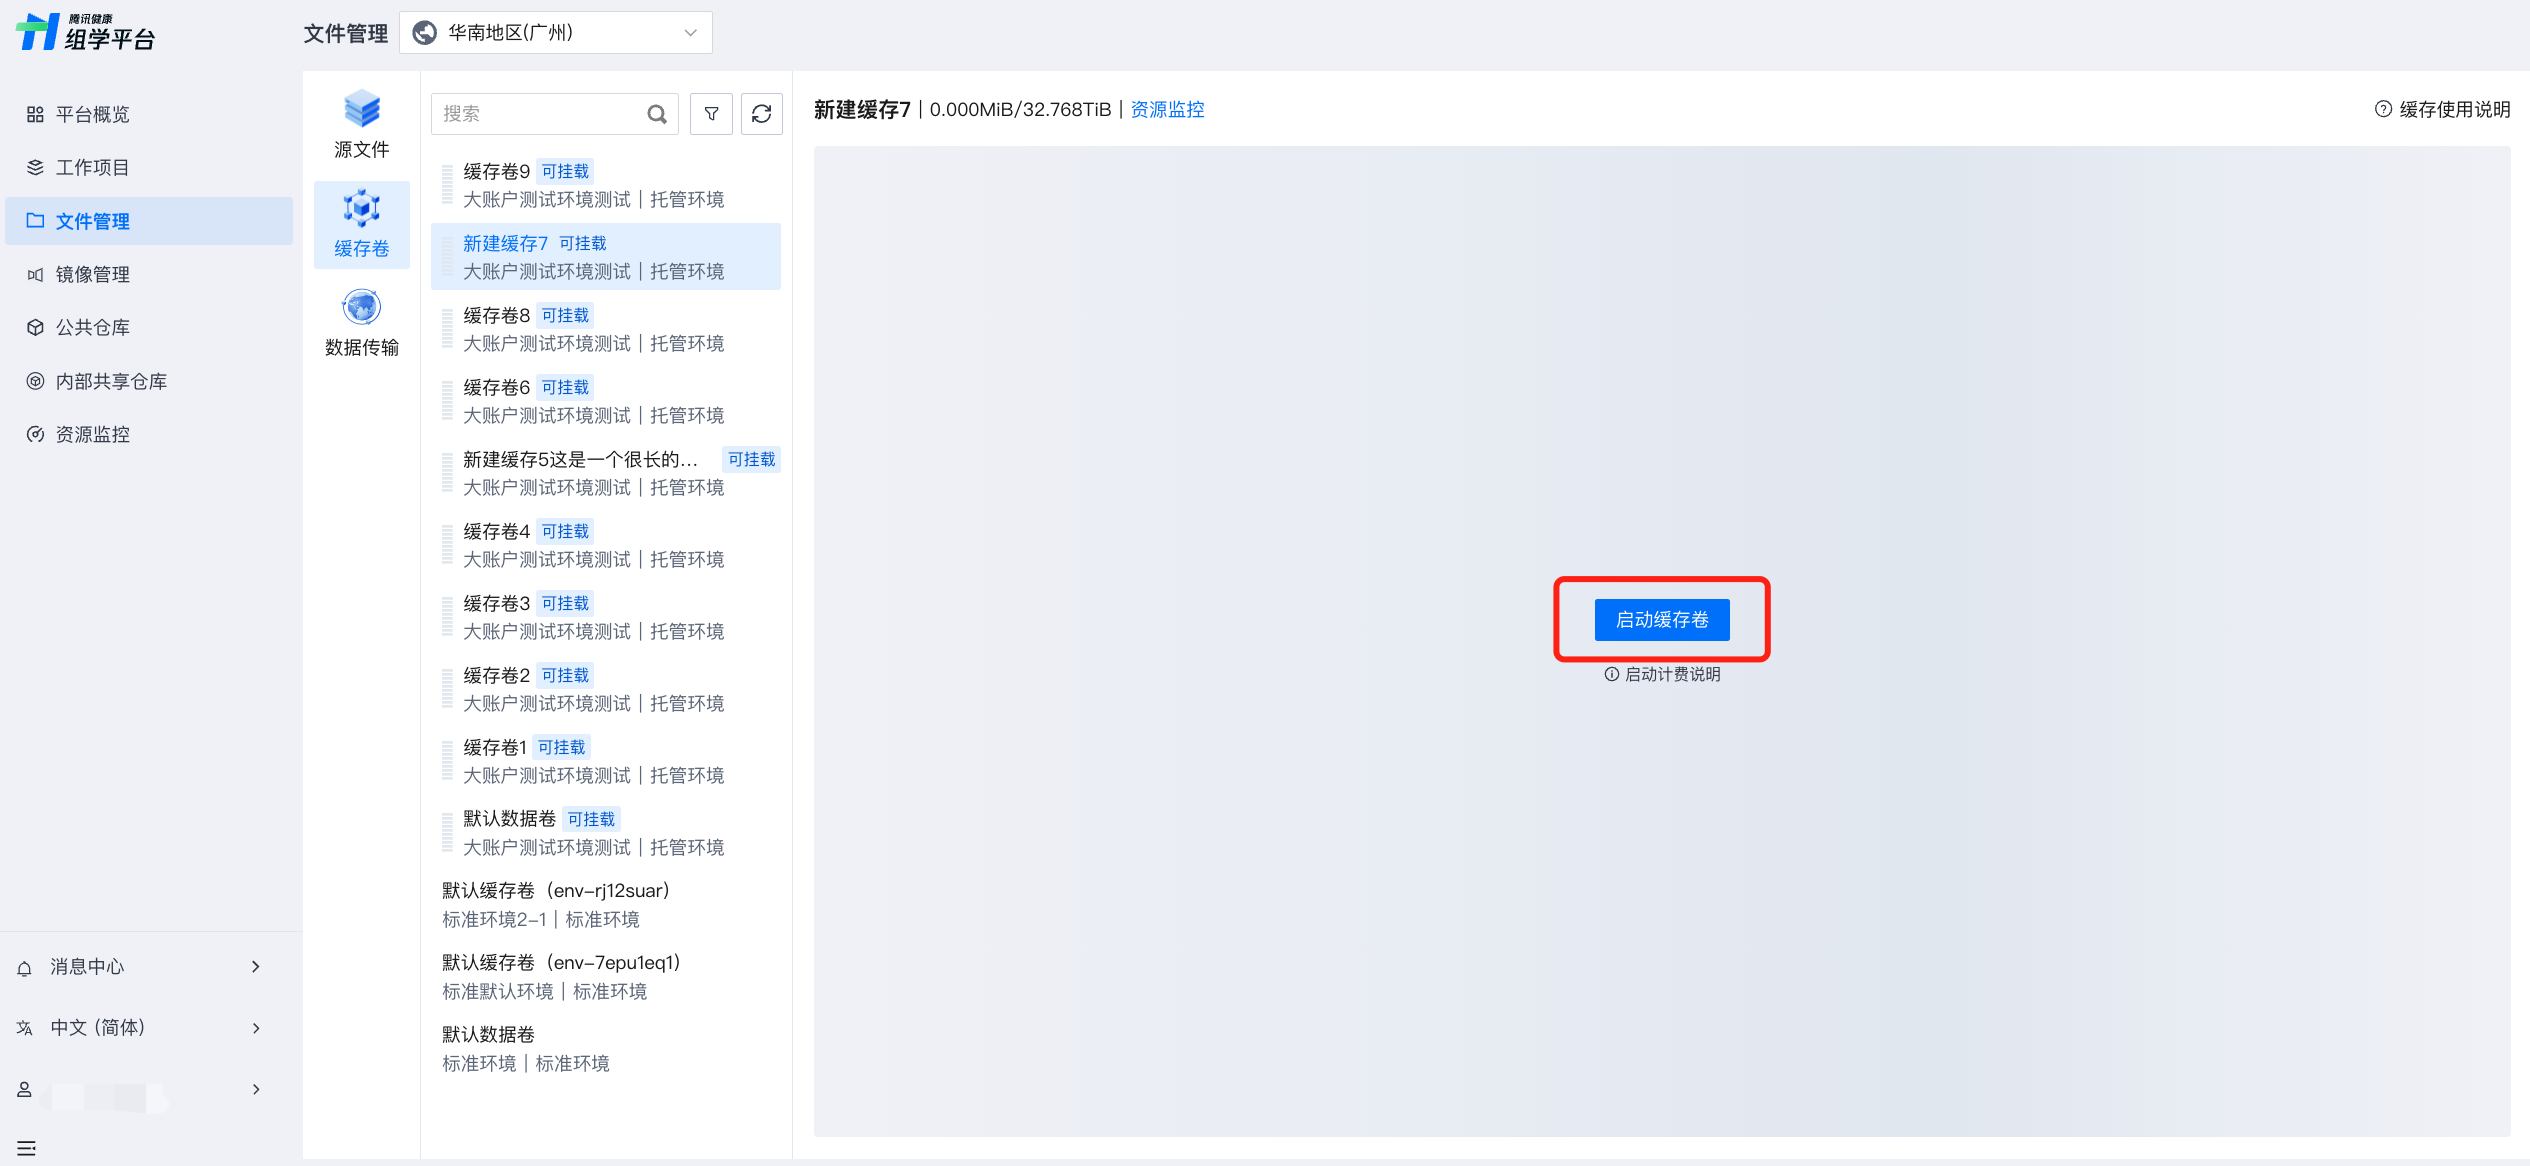Open the 资源监控 link in header

pyautogui.click(x=1167, y=109)
